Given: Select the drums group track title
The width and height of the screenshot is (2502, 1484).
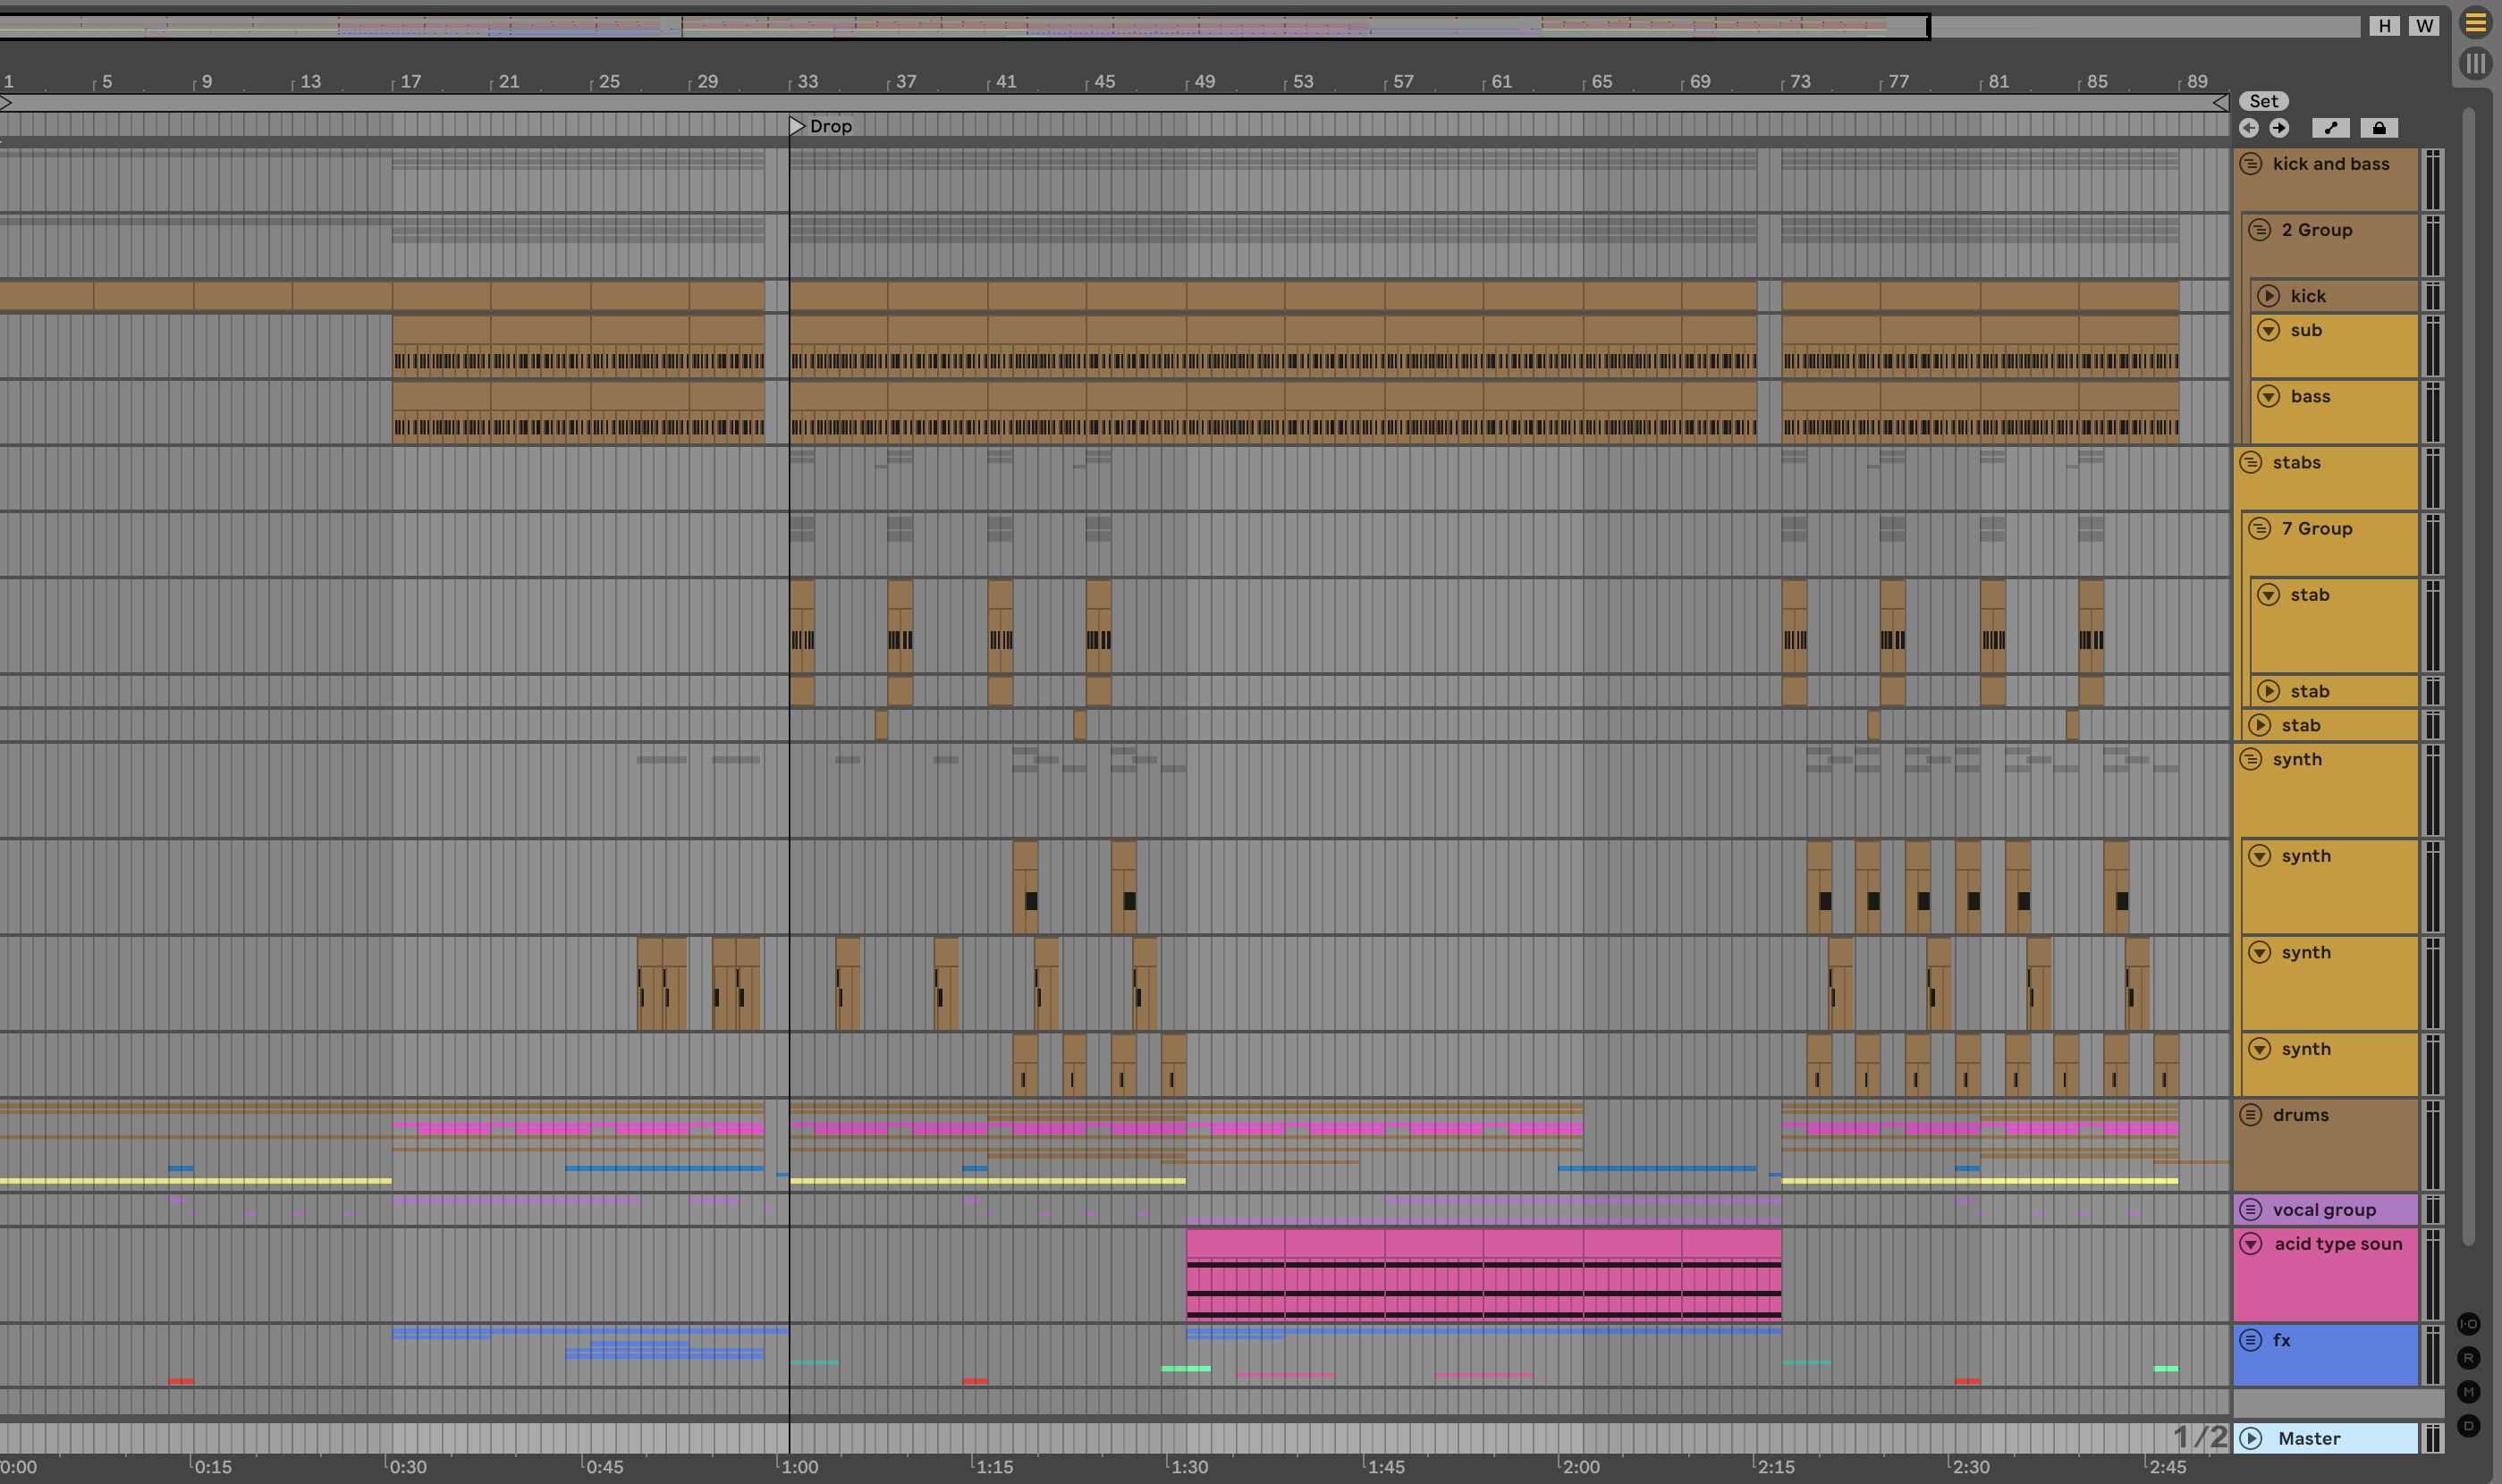Looking at the screenshot, I should 2300,1115.
